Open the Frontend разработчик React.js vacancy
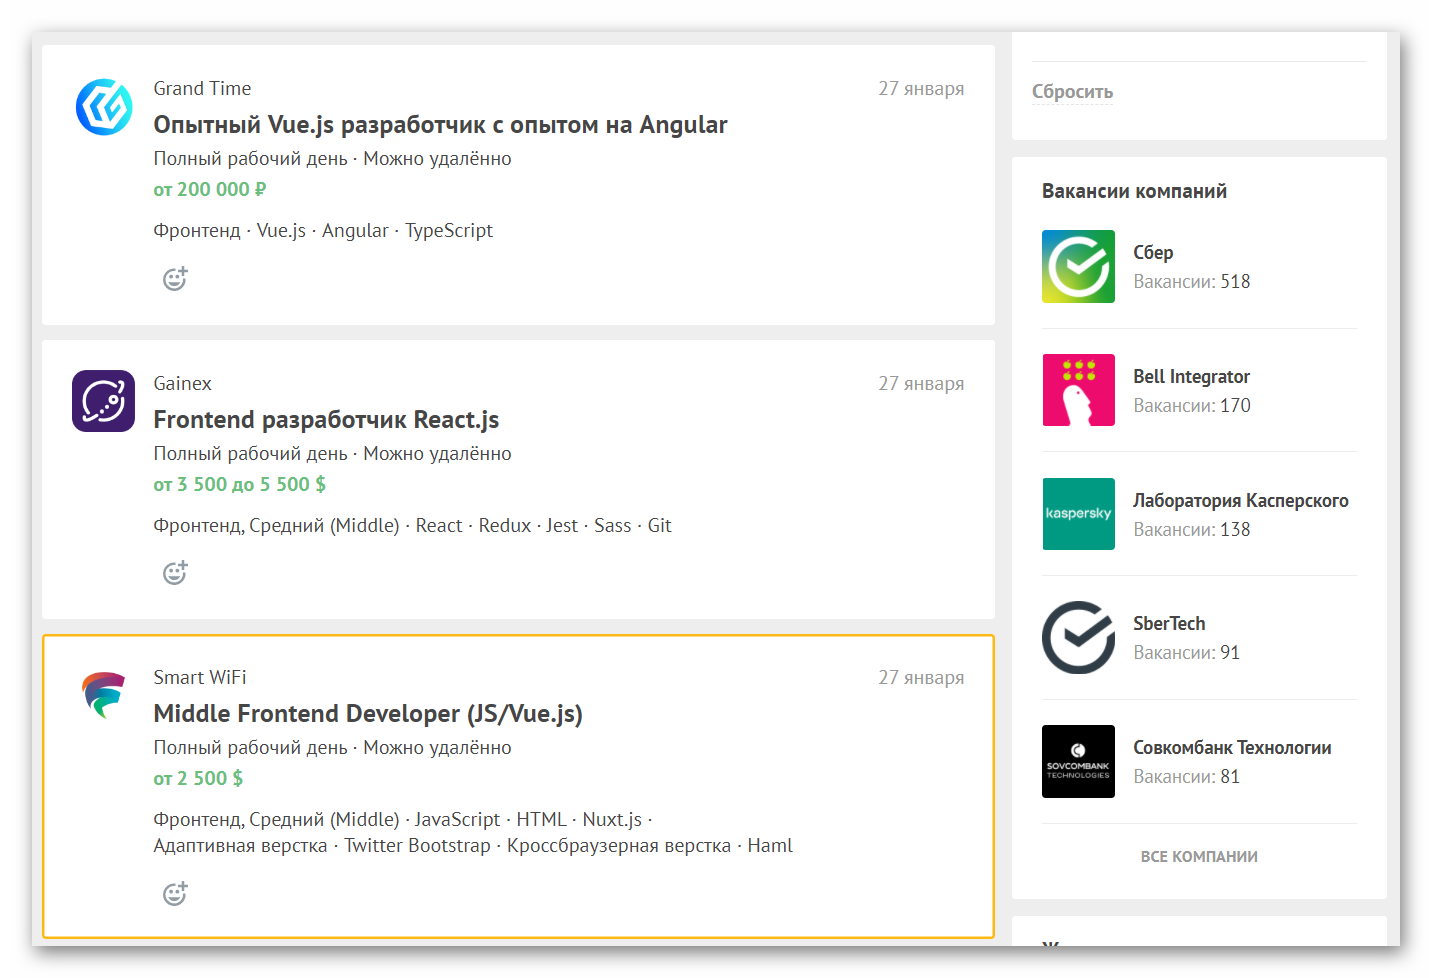 pos(326,420)
